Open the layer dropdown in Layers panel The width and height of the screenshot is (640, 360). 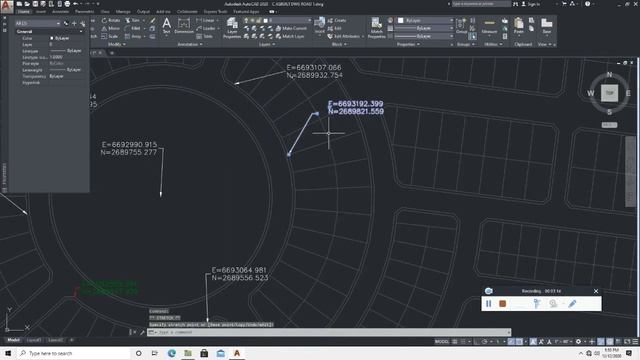[x=277, y=20]
